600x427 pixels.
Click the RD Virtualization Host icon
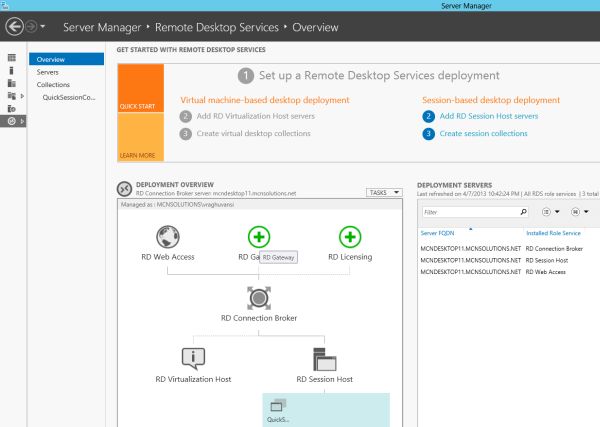click(x=193, y=358)
